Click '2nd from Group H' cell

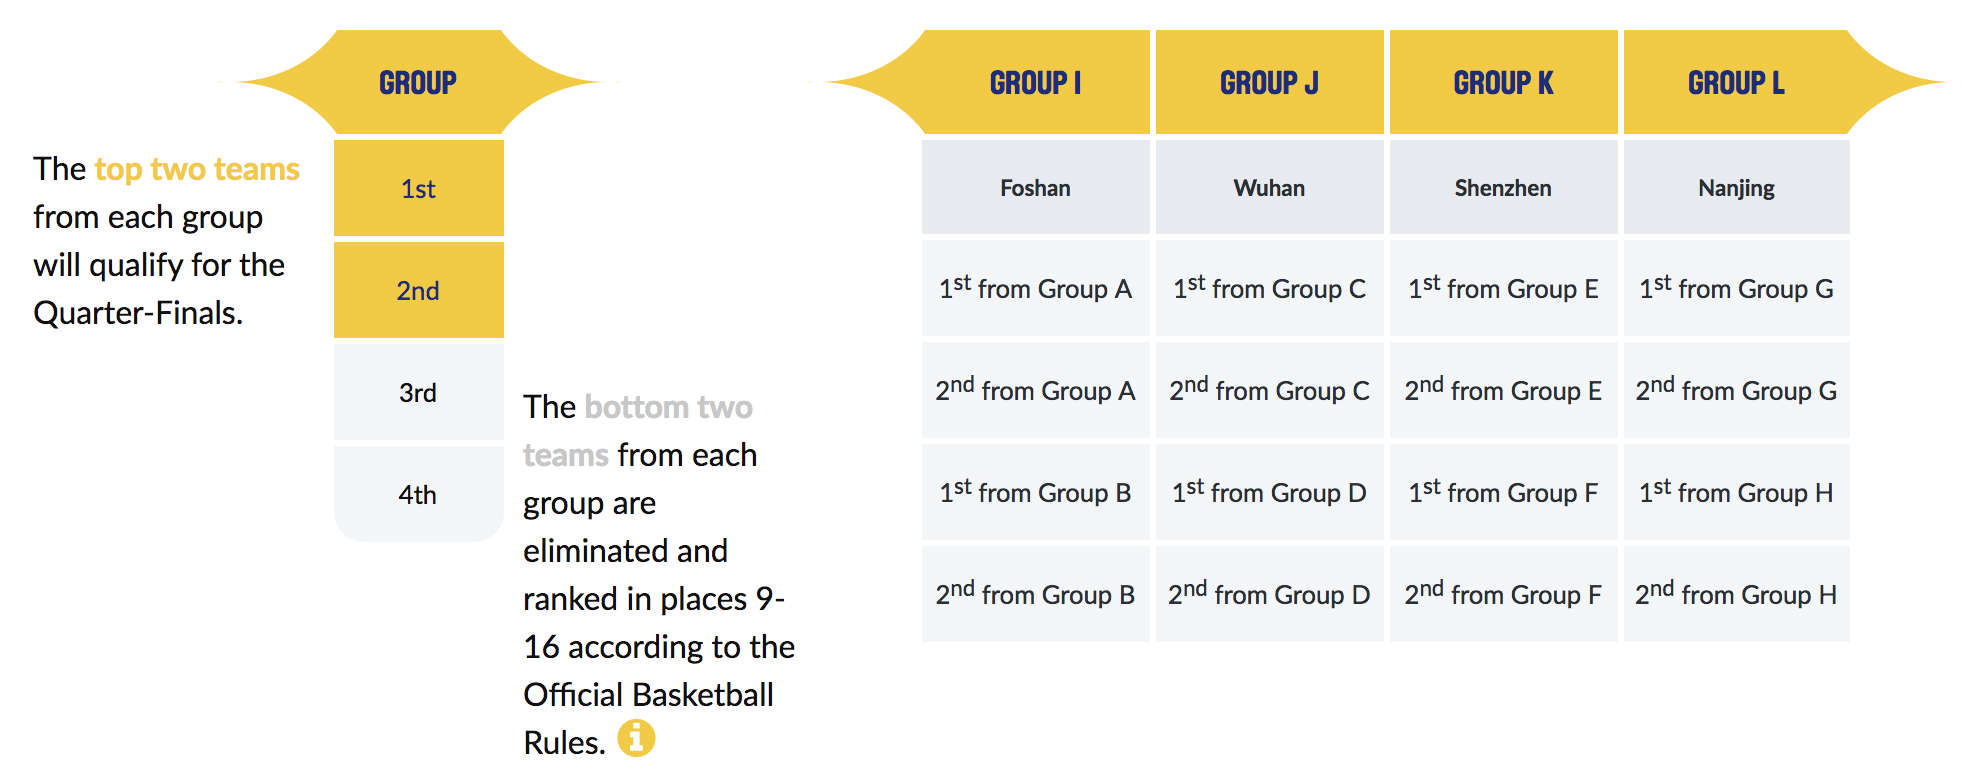point(1737,594)
